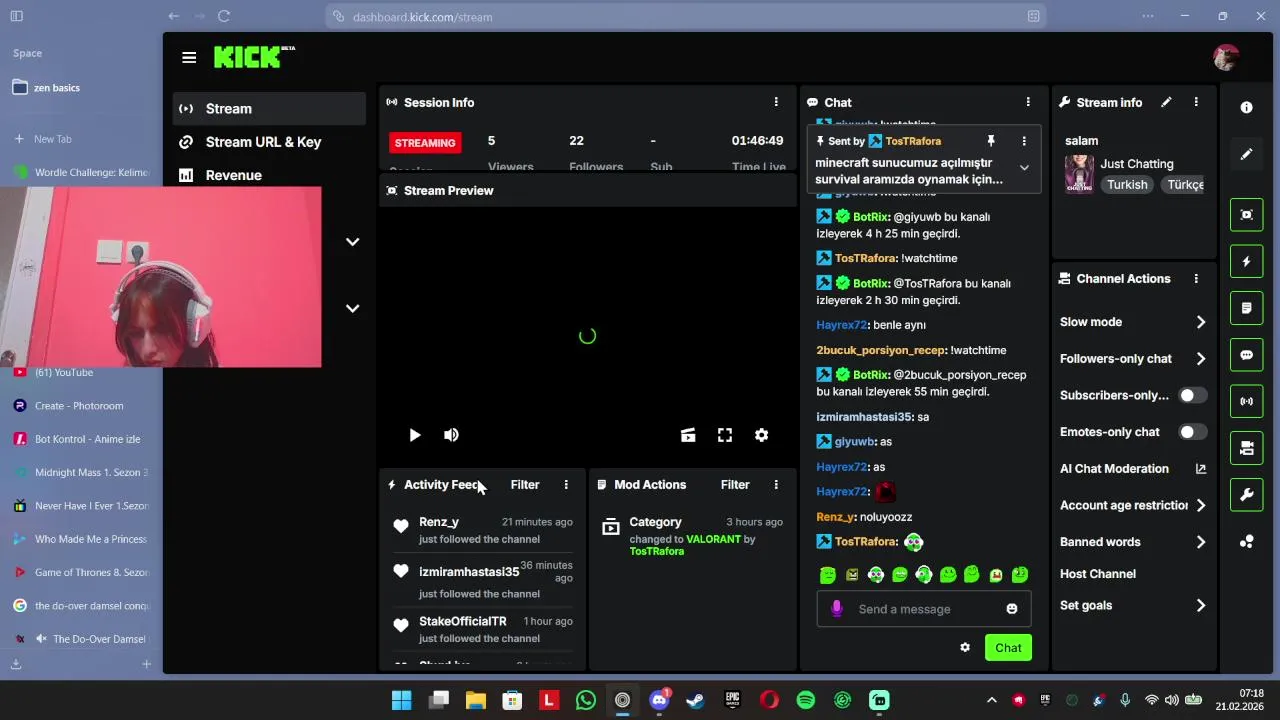Open Stream info options menu
1280x720 pixels.
click(x=1196, y=102)
